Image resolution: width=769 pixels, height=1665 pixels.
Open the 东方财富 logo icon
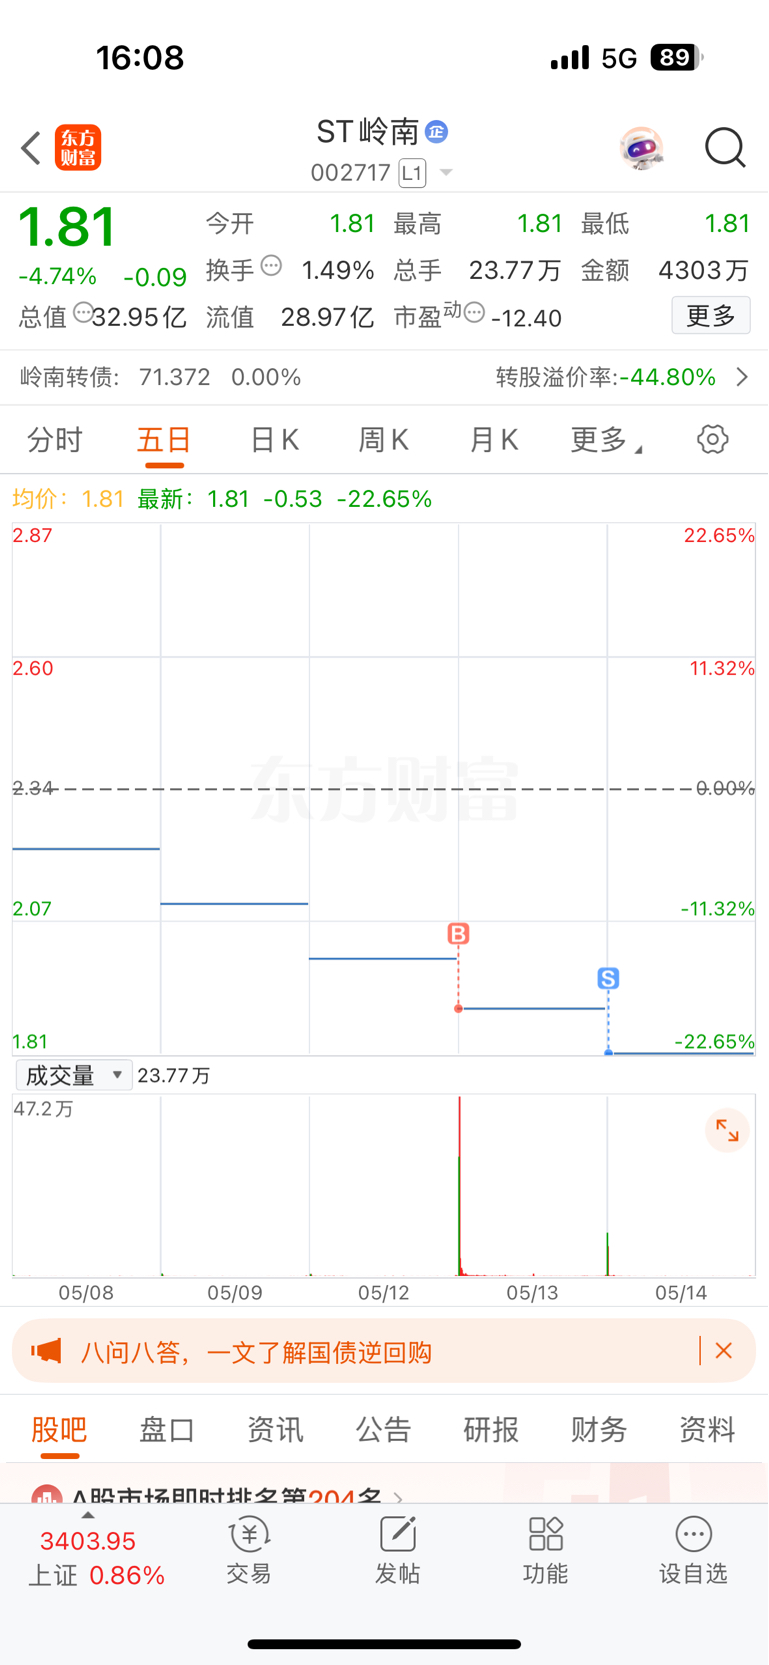pos(78,148)
